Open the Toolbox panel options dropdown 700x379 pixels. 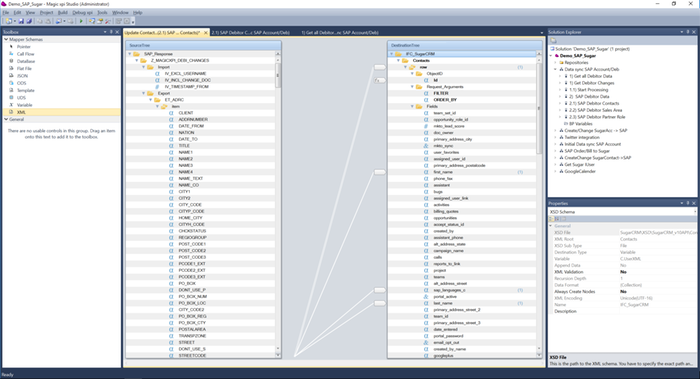(105, 32)
